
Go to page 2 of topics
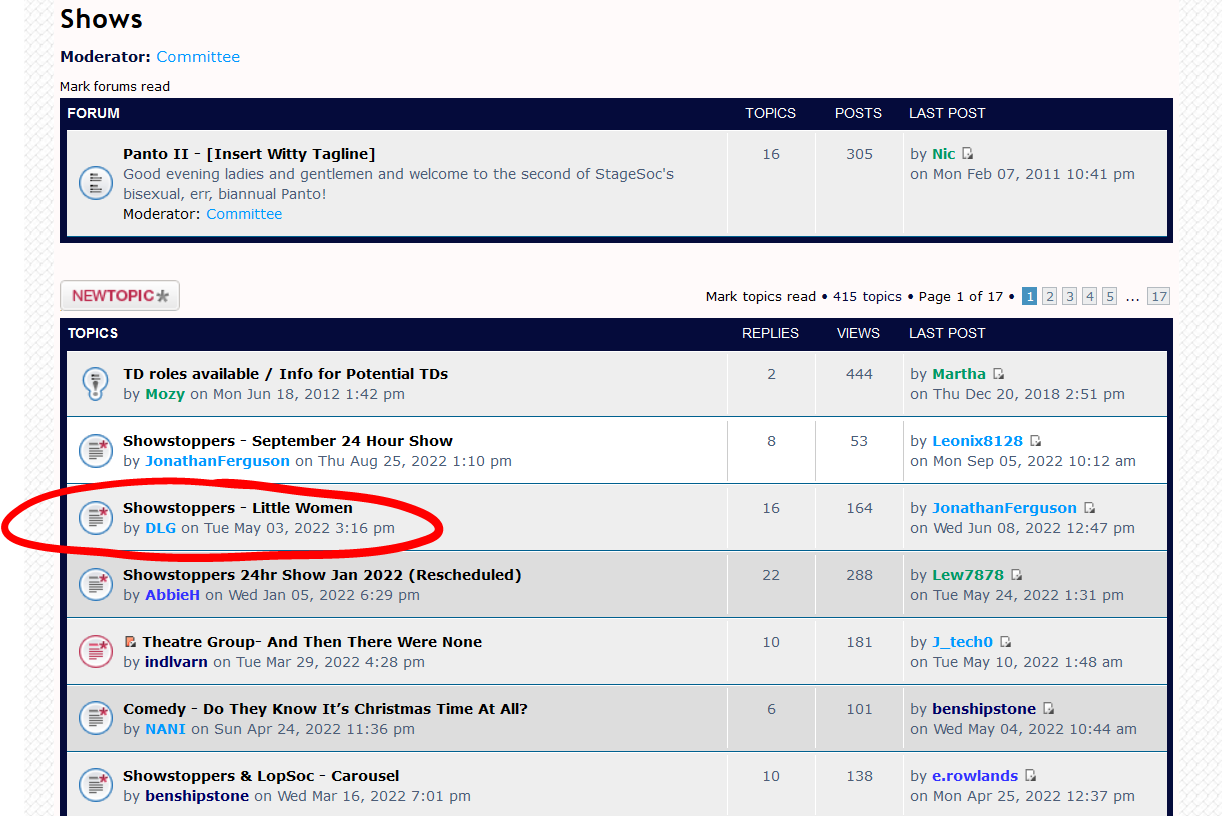point(1049,296)
